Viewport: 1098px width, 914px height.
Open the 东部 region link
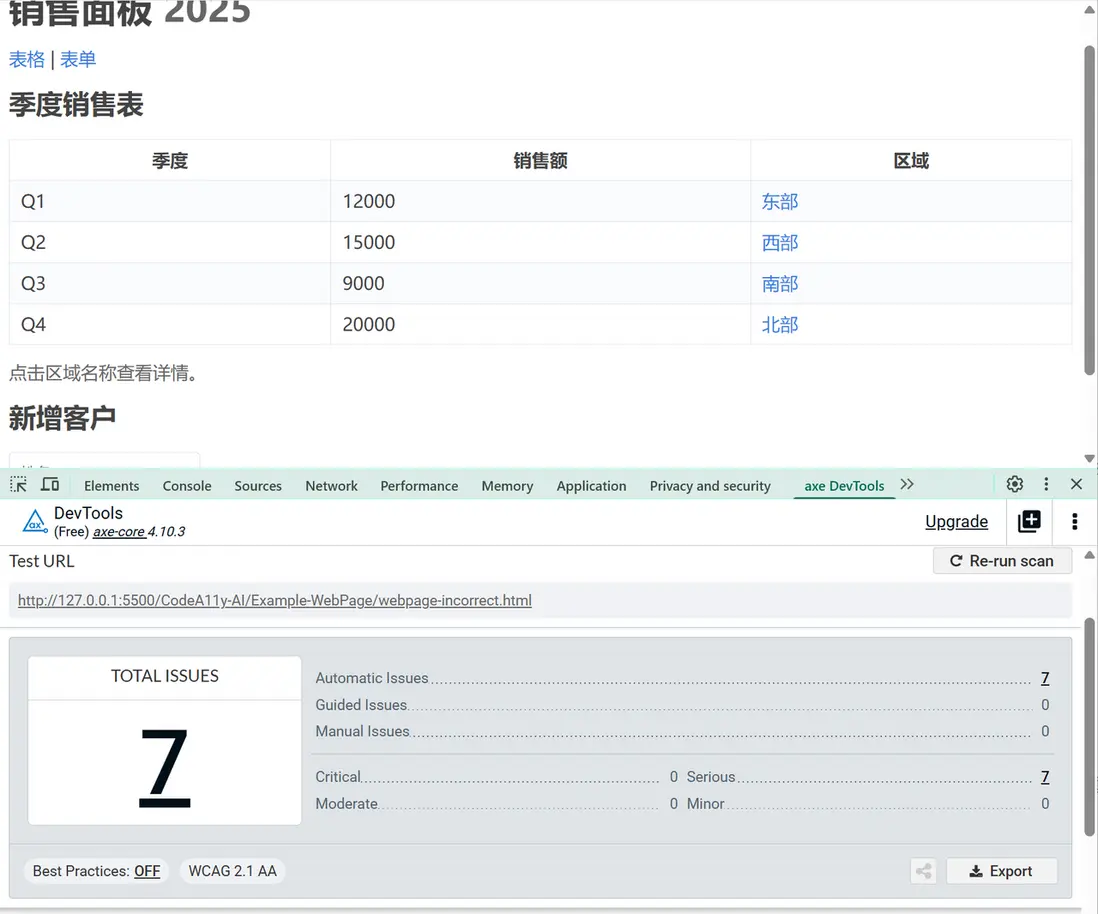(x=780, y=202)
